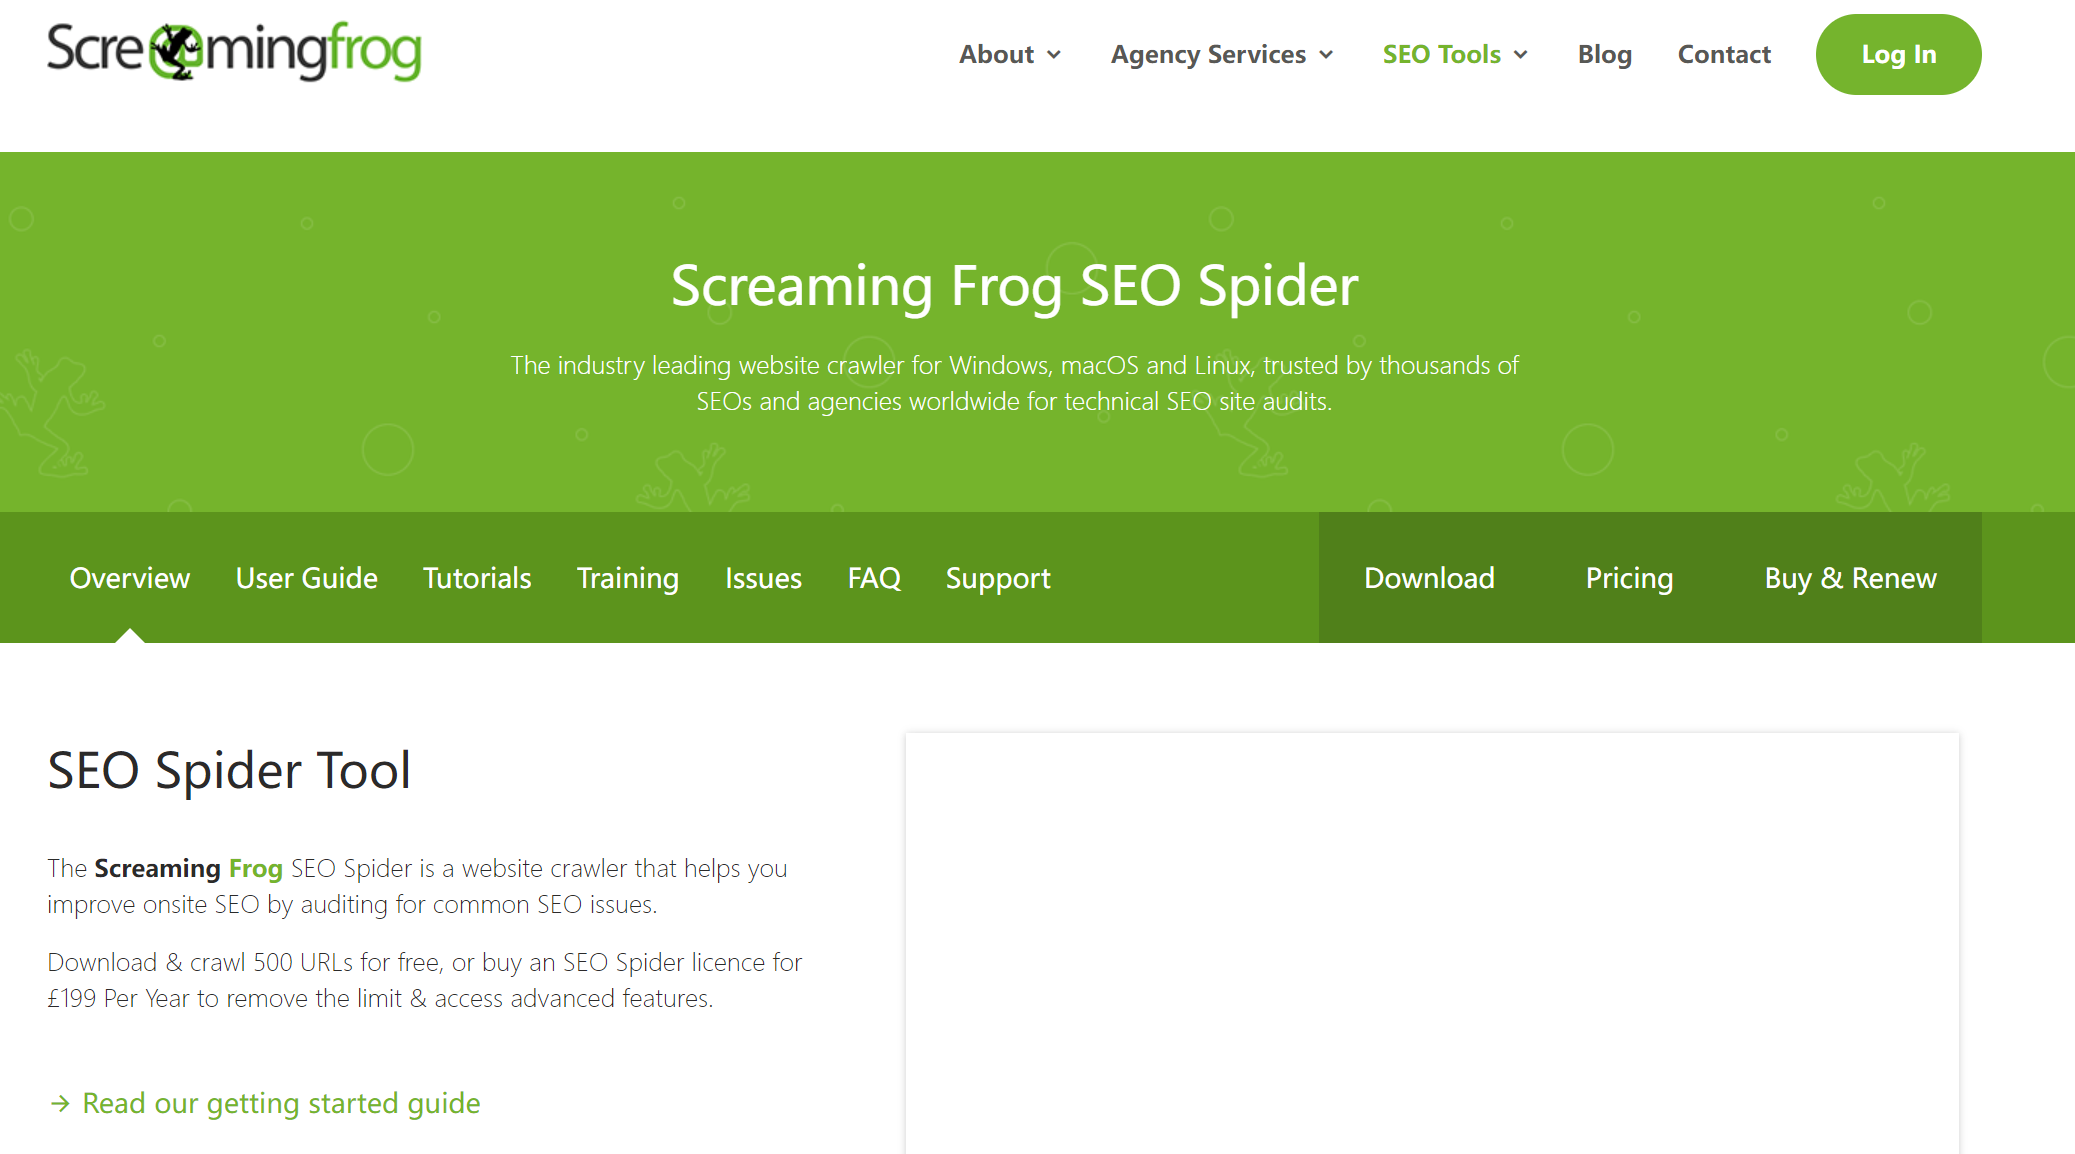This screenshot has height=1154, width=2075.
Task: Select the Overview tab
Action: (x=129, y=578)
